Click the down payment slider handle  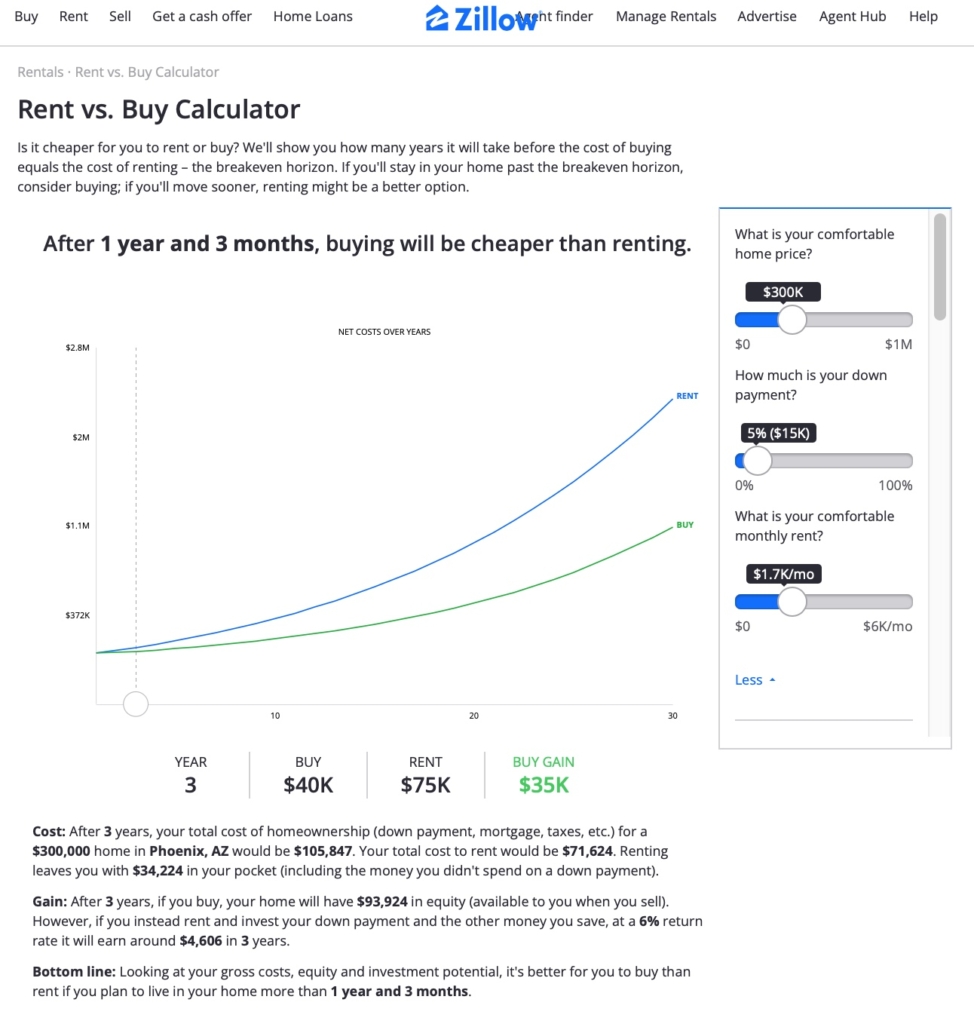(758, 461)
